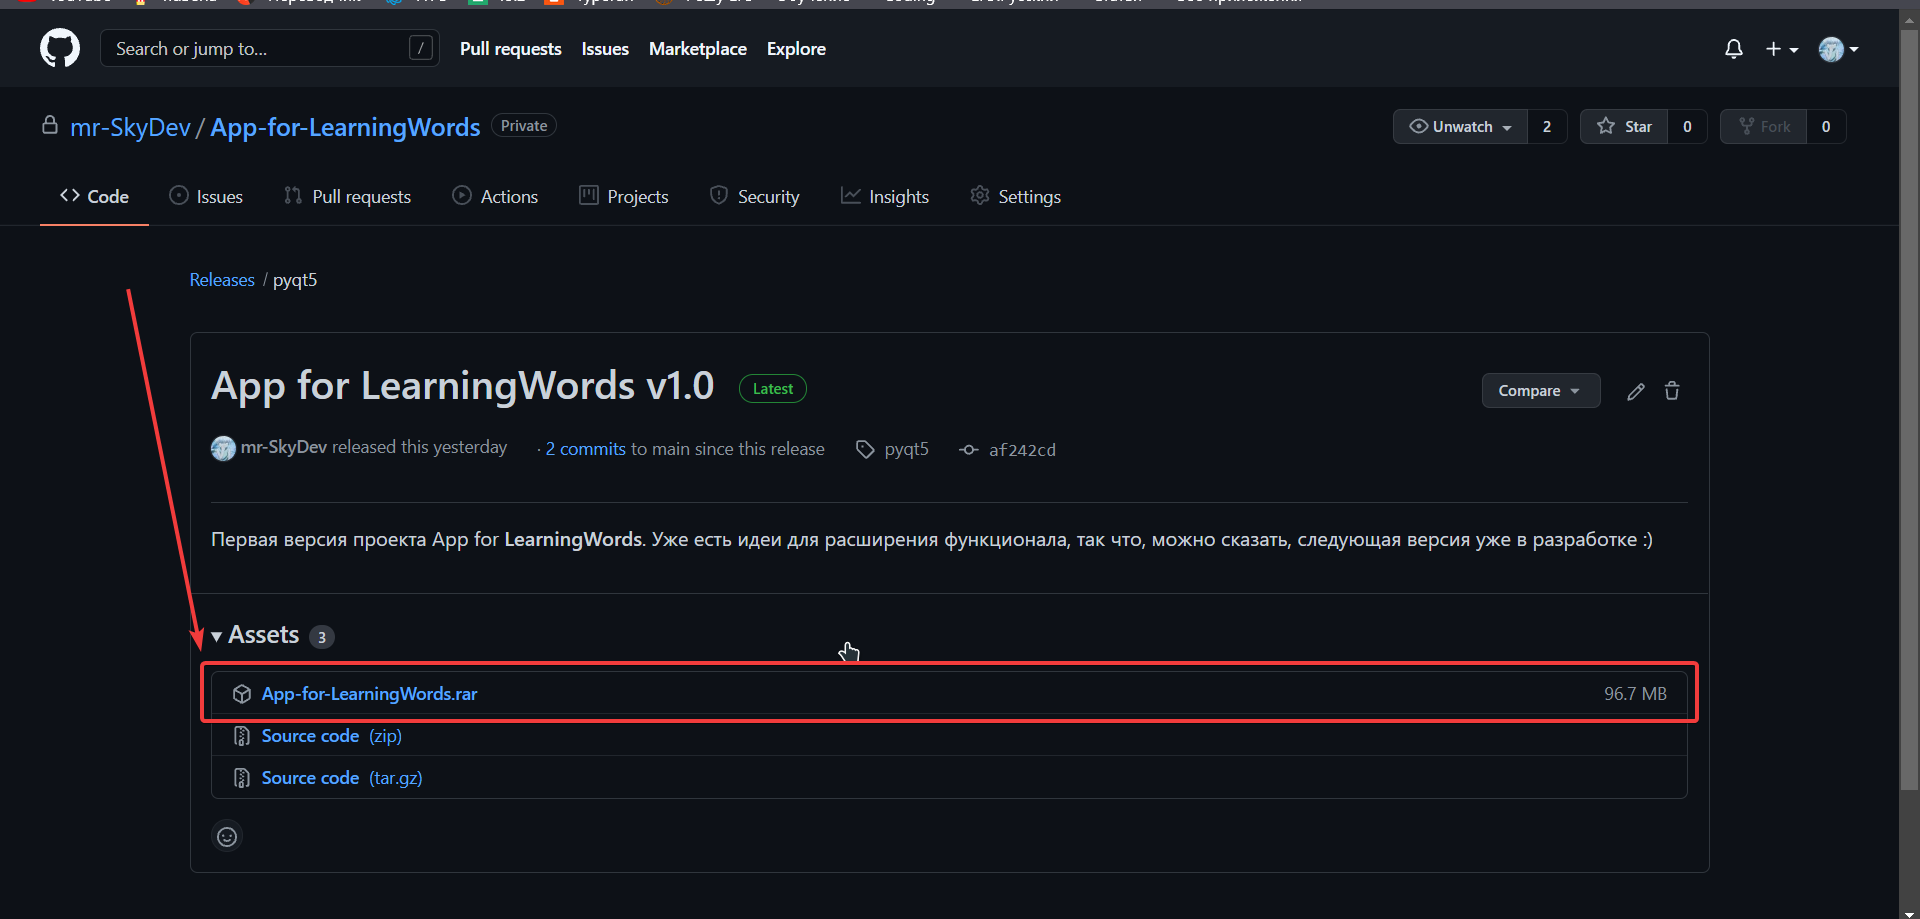Click the file icon beside Source code (tar.gz)

pos(242,778)
